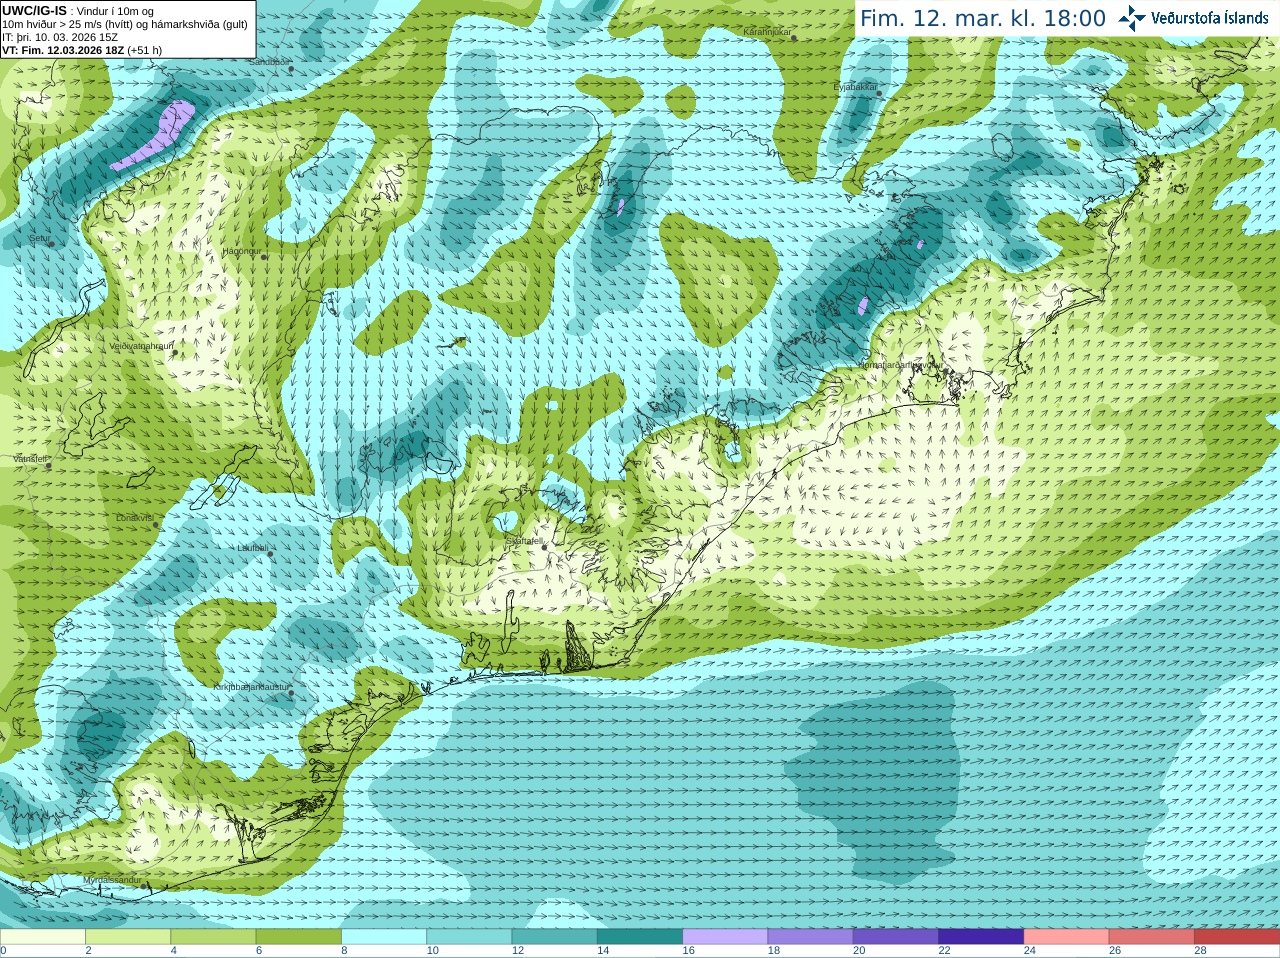Click the 4–6 m/s green legend swatch

coord(213,937)
